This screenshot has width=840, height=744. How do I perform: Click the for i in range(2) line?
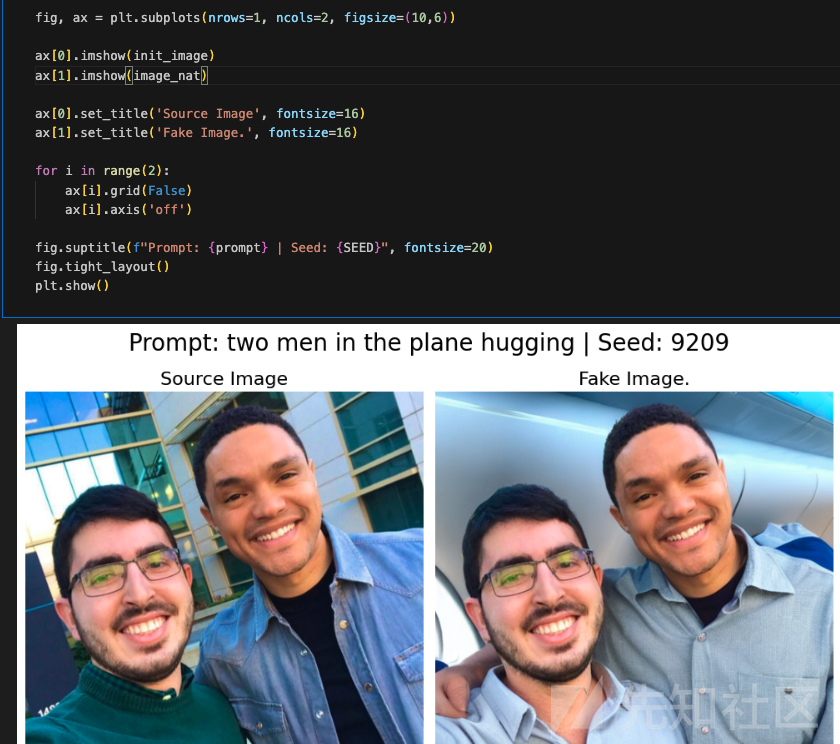click(102, 171)
